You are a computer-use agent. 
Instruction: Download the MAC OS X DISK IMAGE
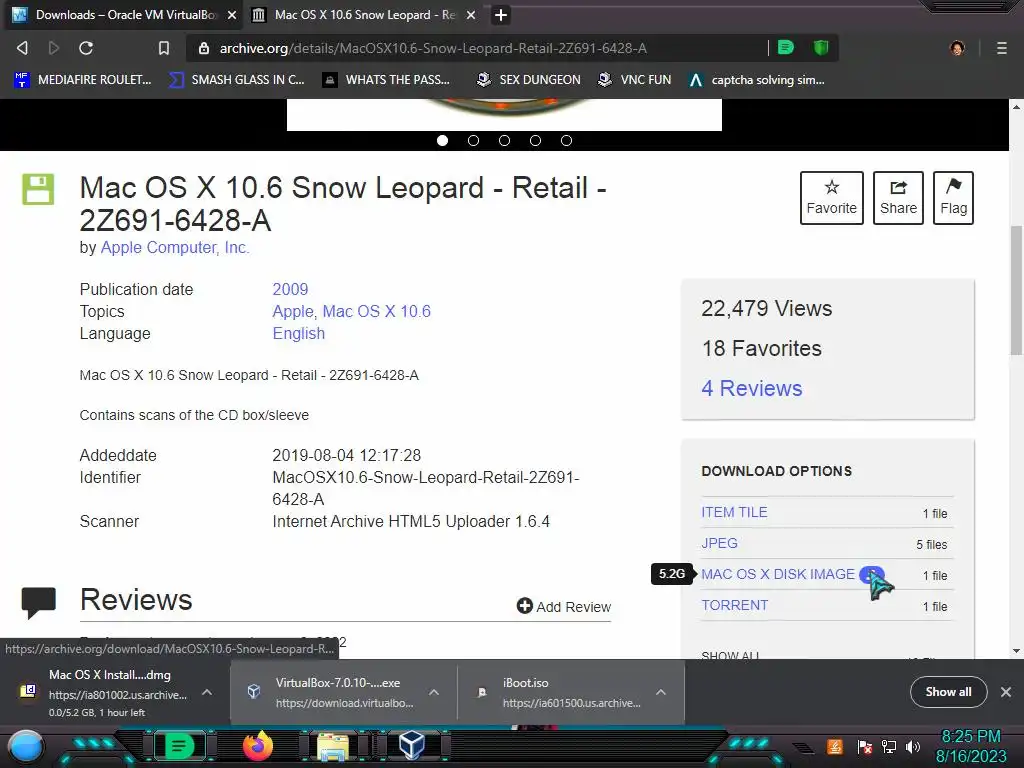pyautogui.click(x=778, y=574)
